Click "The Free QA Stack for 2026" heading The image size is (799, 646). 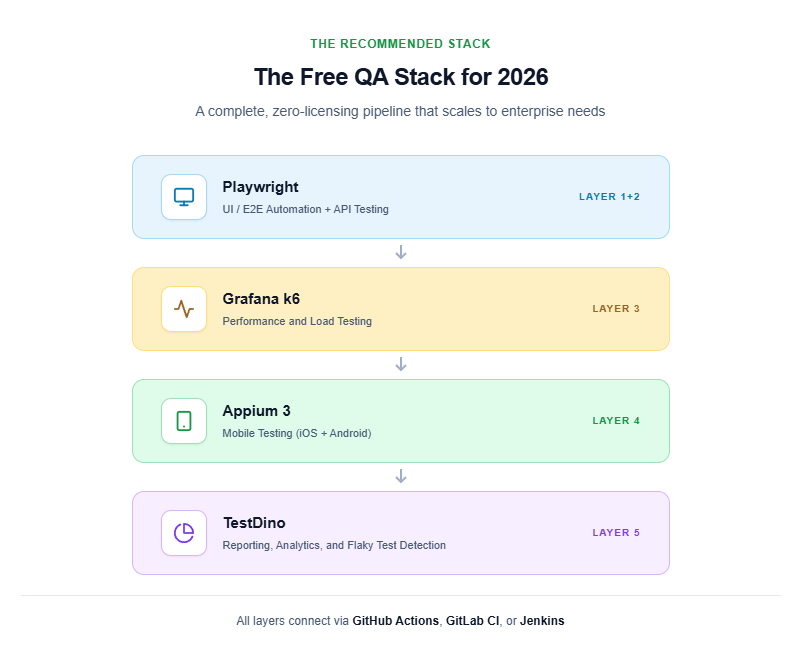pos(401,77)
